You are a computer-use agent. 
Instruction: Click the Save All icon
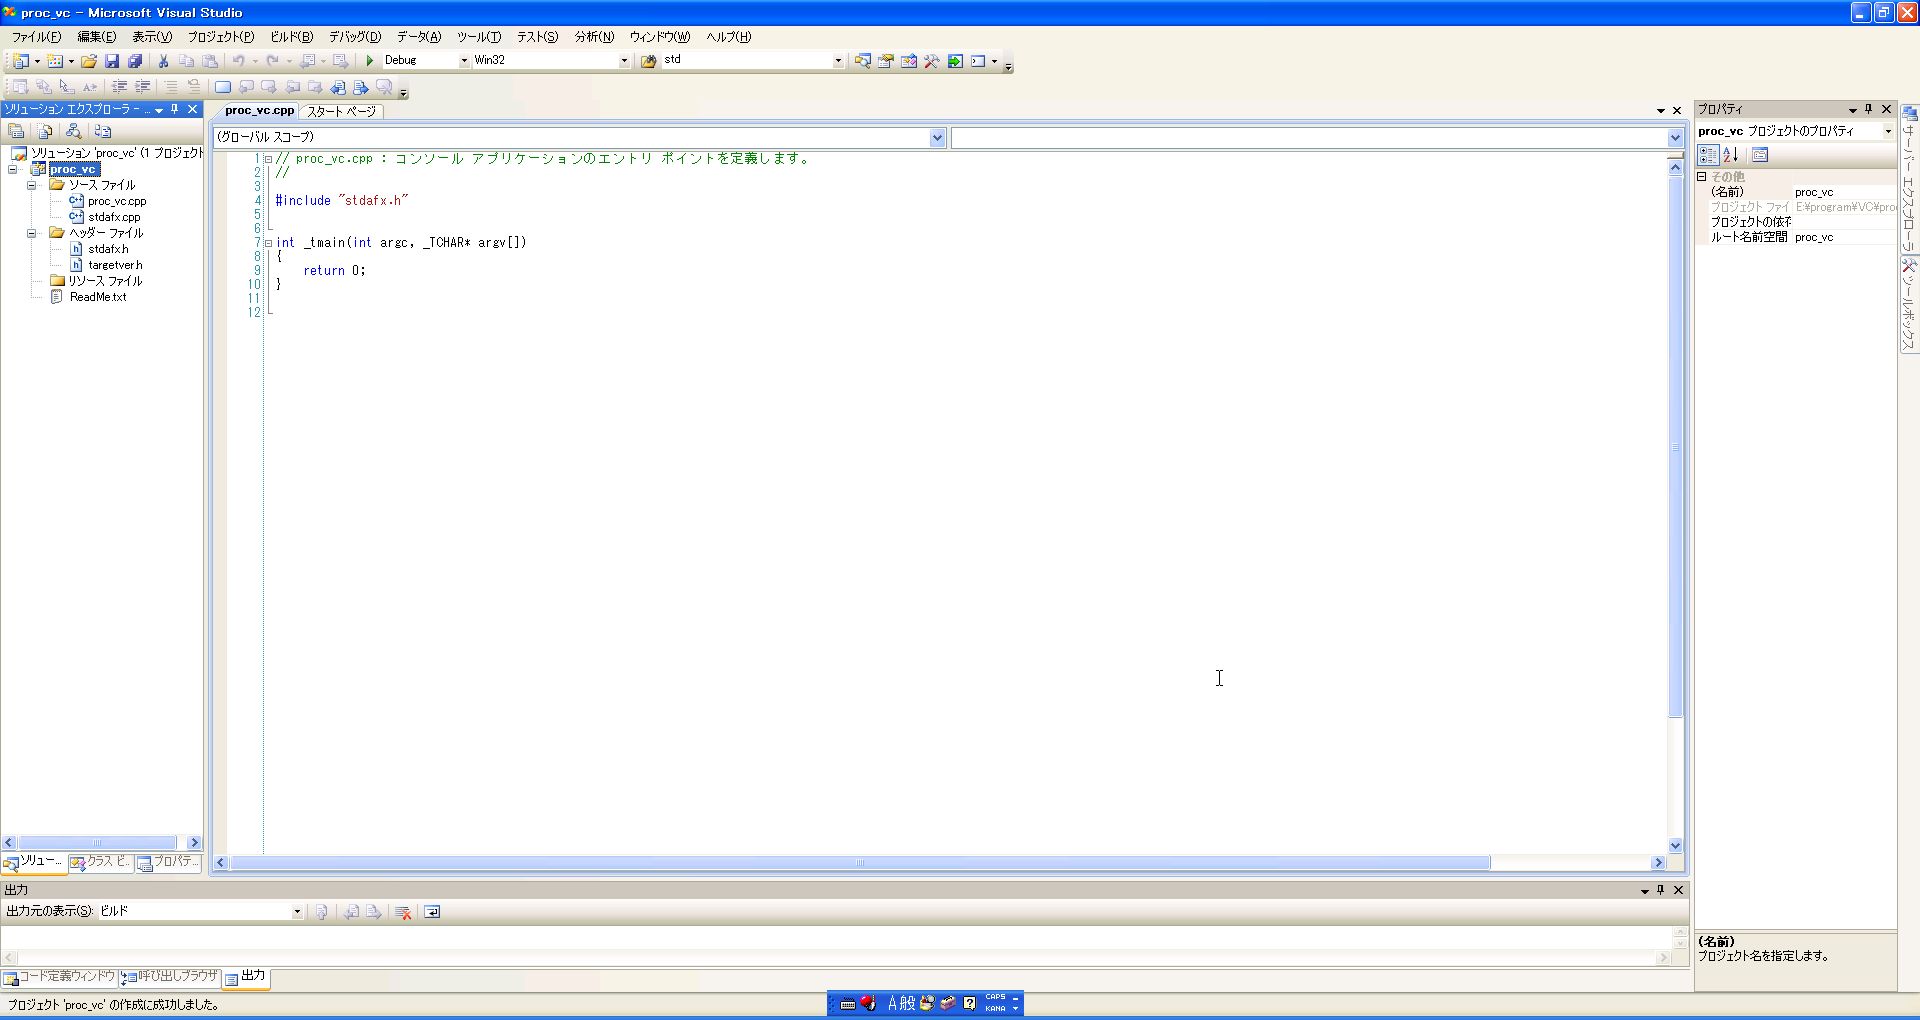[x=135, y=61]
